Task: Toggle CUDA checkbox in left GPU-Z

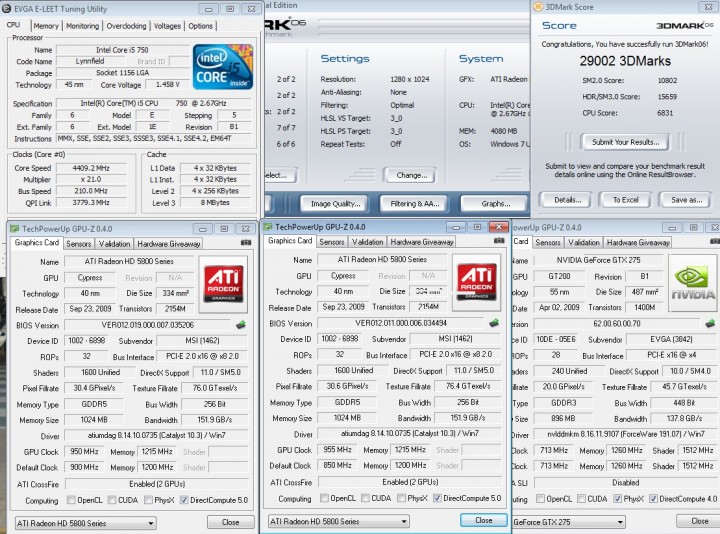Action: pos(112,500)
